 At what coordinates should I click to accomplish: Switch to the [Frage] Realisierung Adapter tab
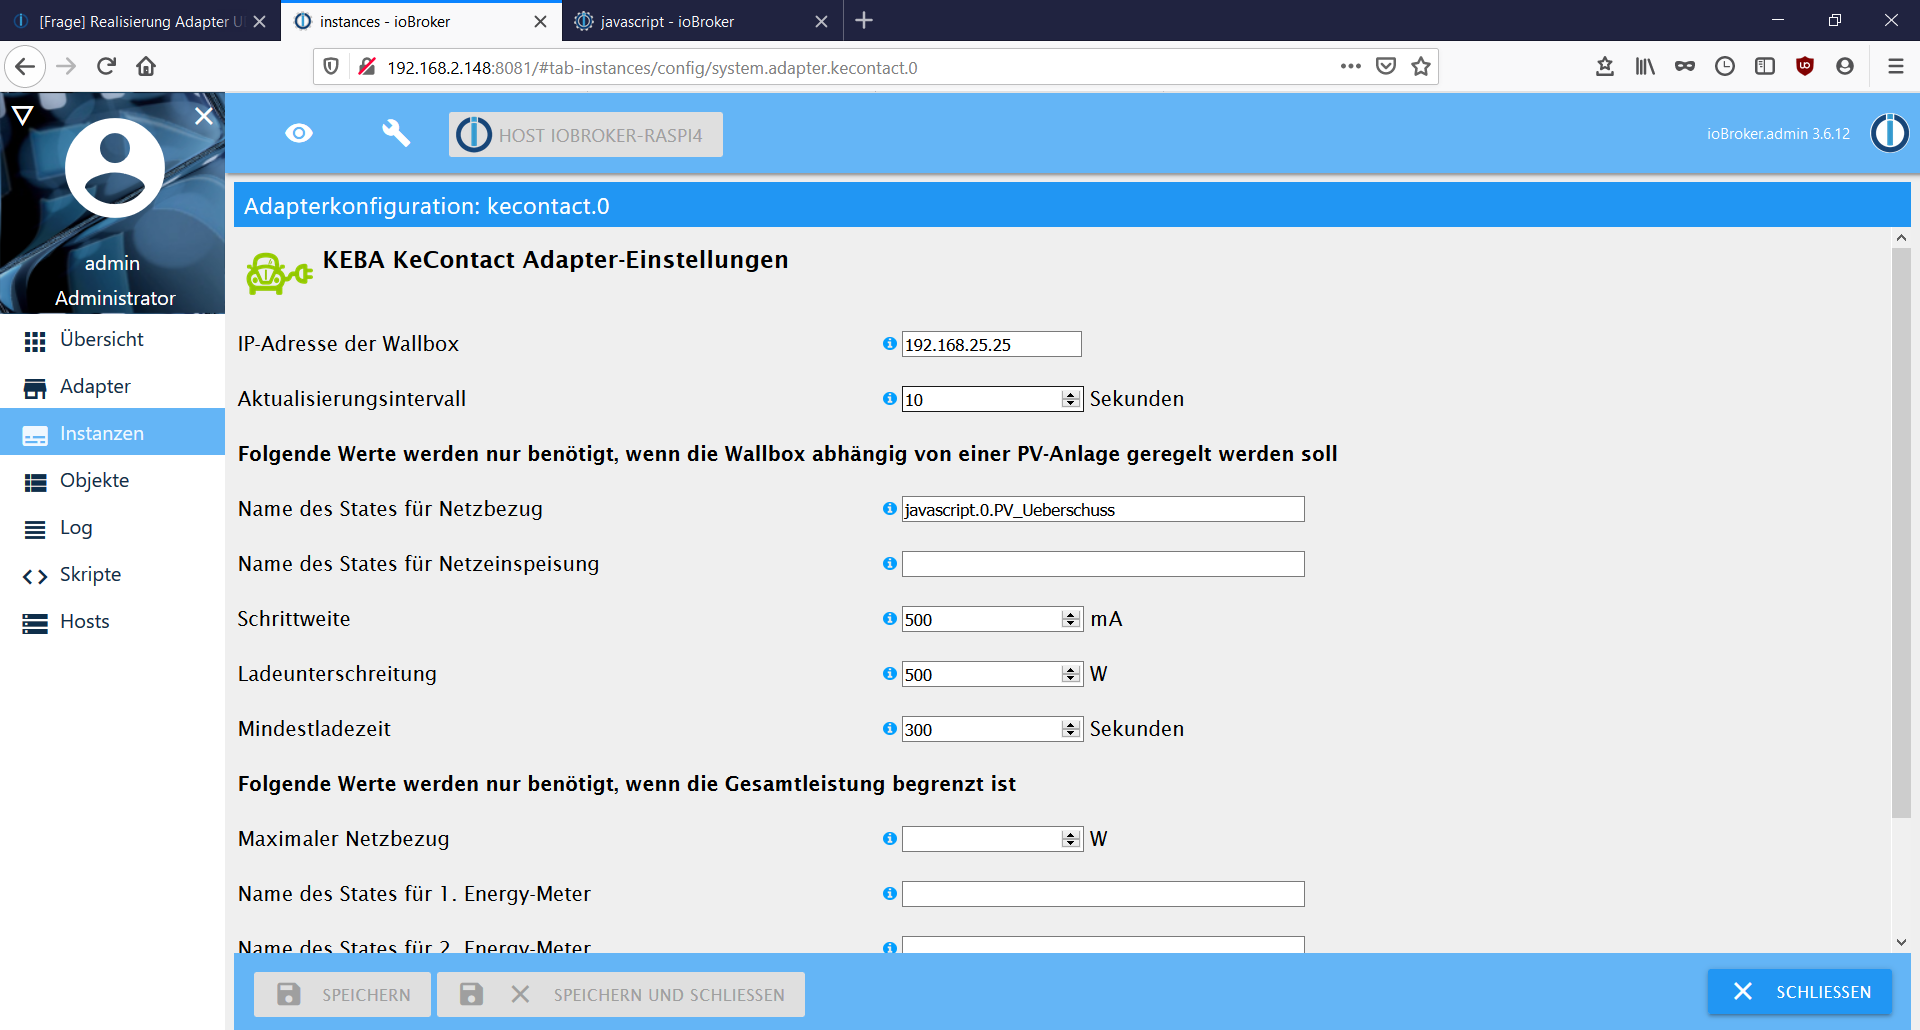(139, 21)
